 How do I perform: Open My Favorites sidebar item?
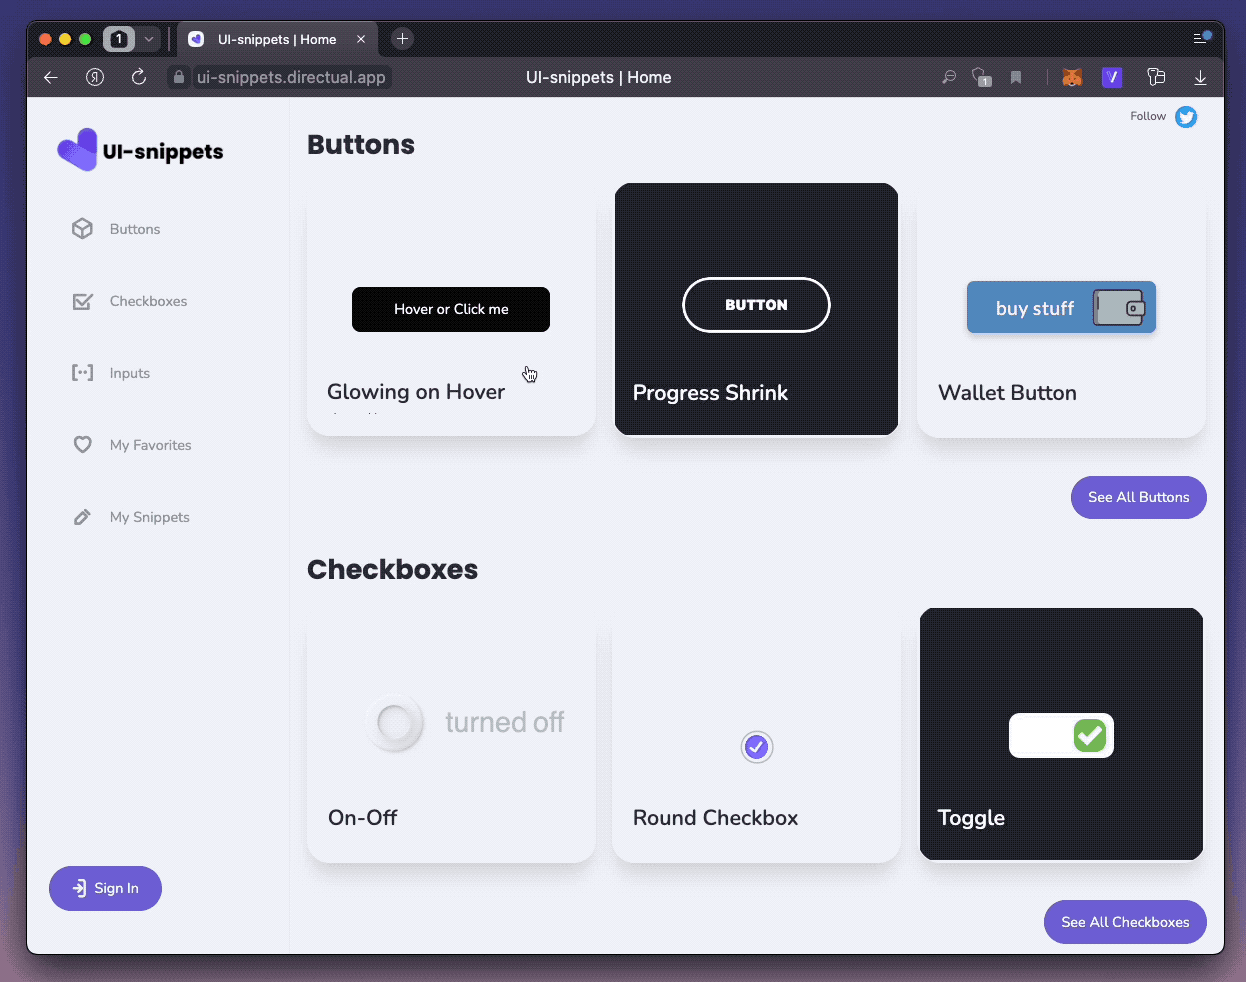(x=150, y=445)
